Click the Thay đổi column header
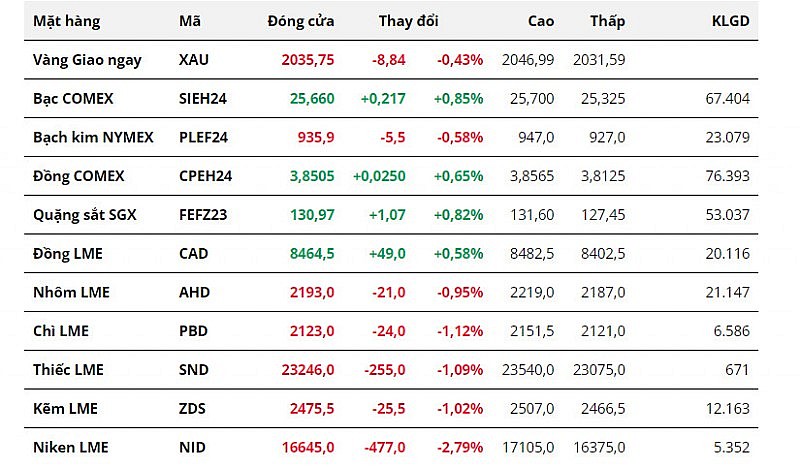800x467 pixels. 408,21
